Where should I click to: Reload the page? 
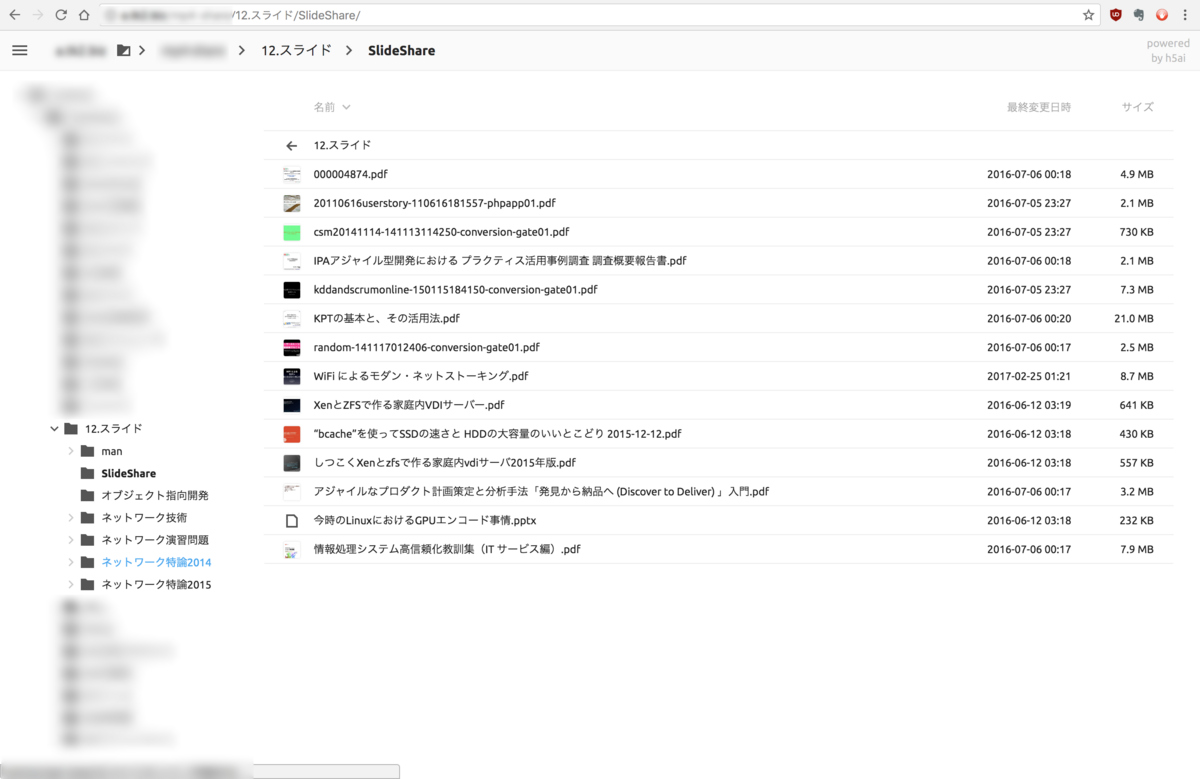[x=61, y=16]
